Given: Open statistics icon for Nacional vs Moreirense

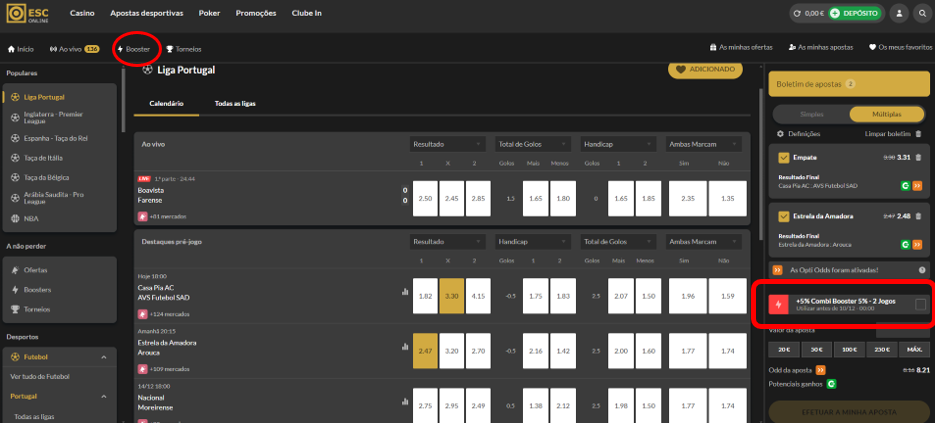Looking at the screenshot, I should pyautogui.click(x=405, y=402).
